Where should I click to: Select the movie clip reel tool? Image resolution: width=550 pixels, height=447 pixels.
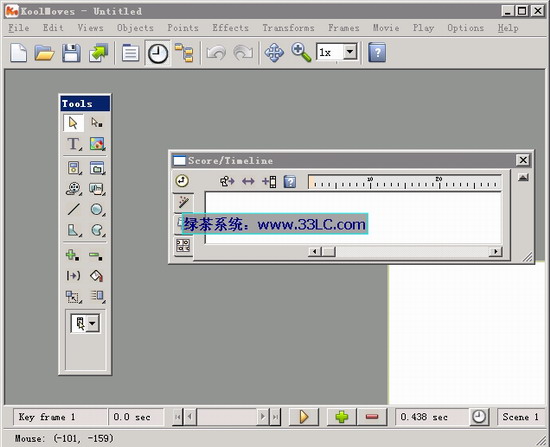tap(73, 189)
